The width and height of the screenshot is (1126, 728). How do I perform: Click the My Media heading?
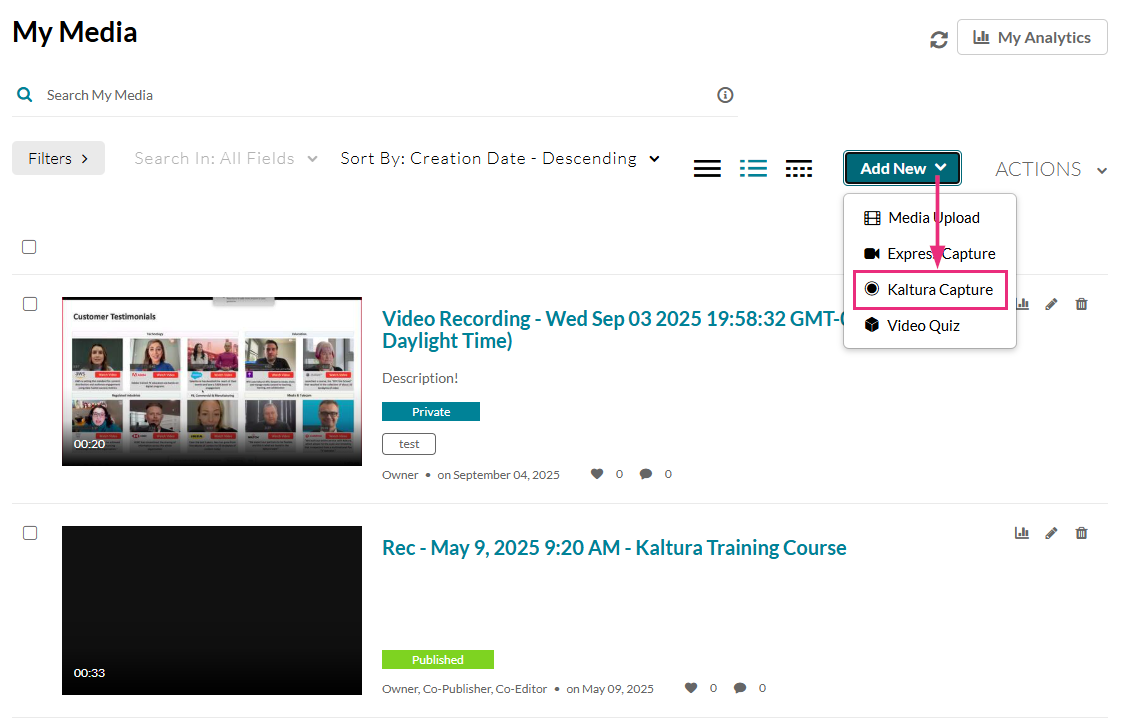(x=75, y=33)
